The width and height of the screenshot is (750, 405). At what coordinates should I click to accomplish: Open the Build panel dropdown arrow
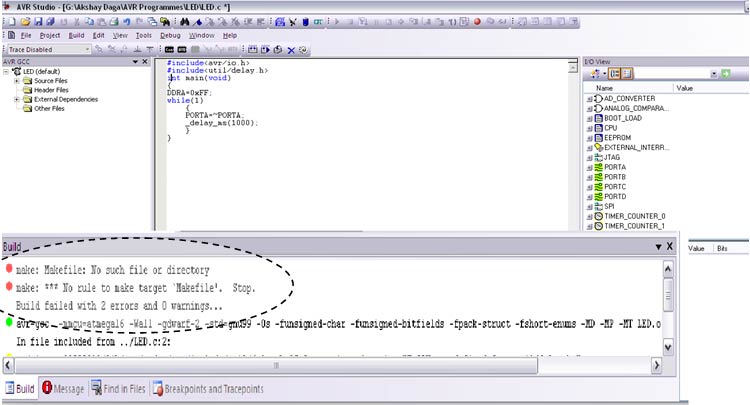click(658, 247)
